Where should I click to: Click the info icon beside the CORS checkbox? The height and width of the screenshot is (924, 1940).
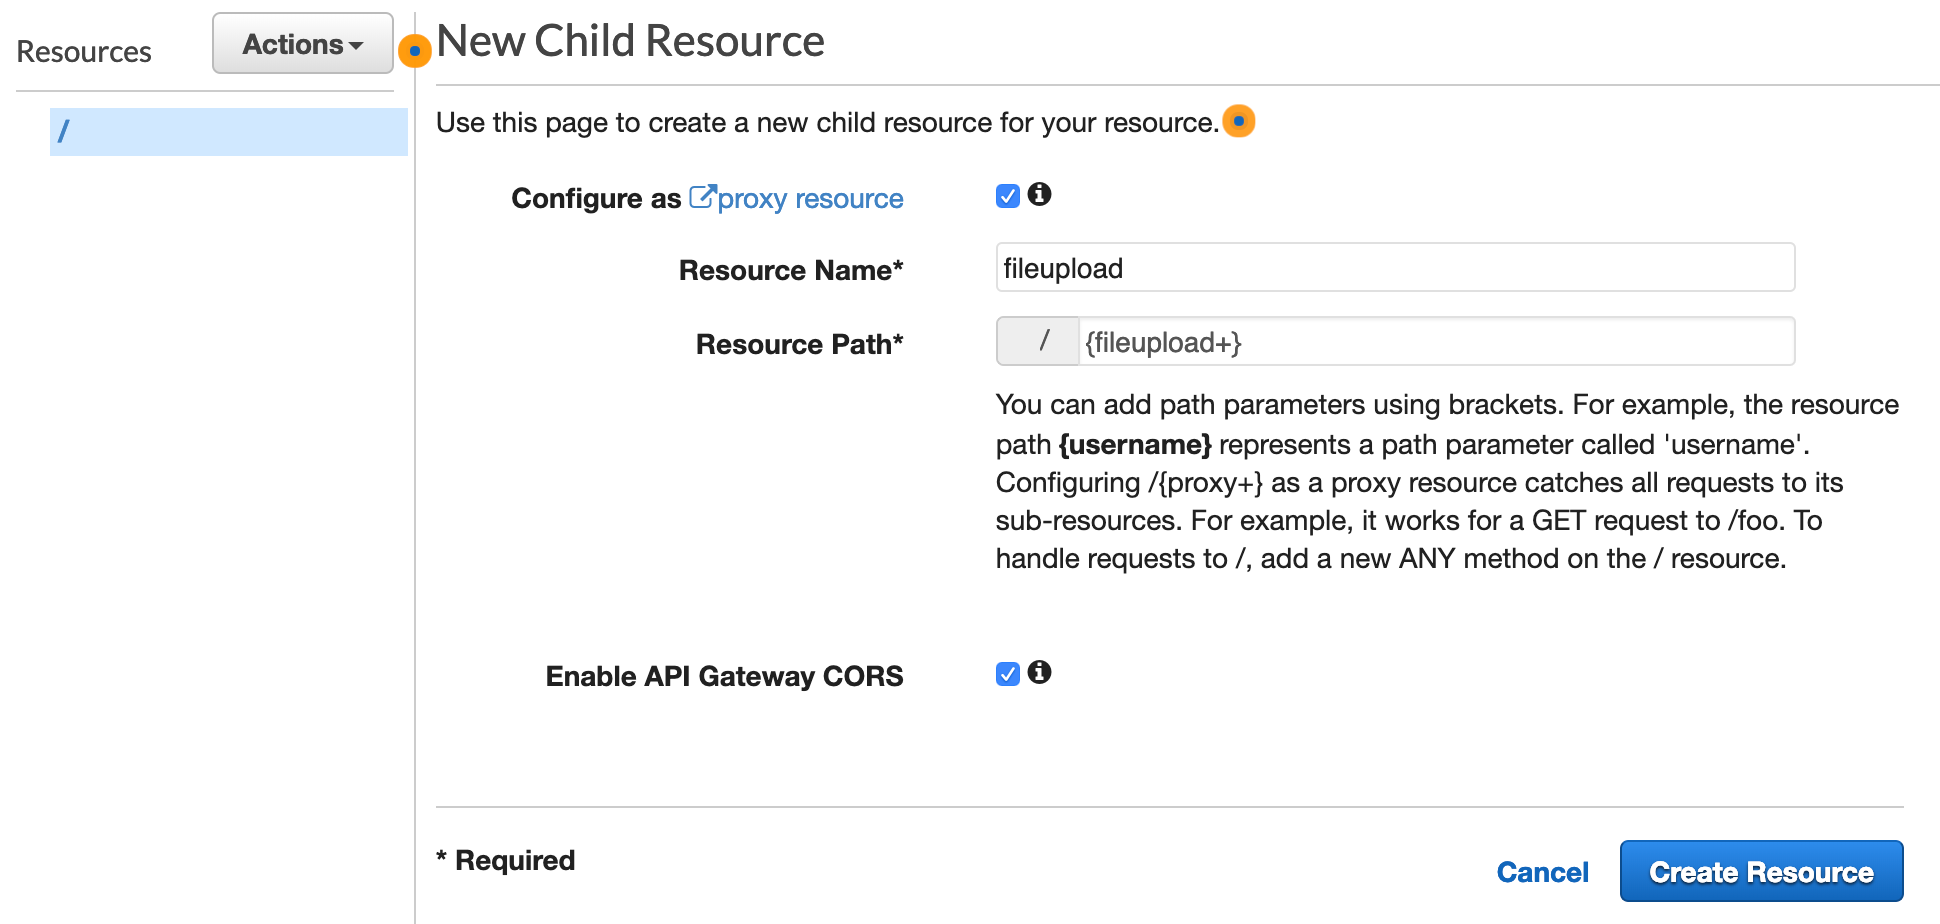1039,672
